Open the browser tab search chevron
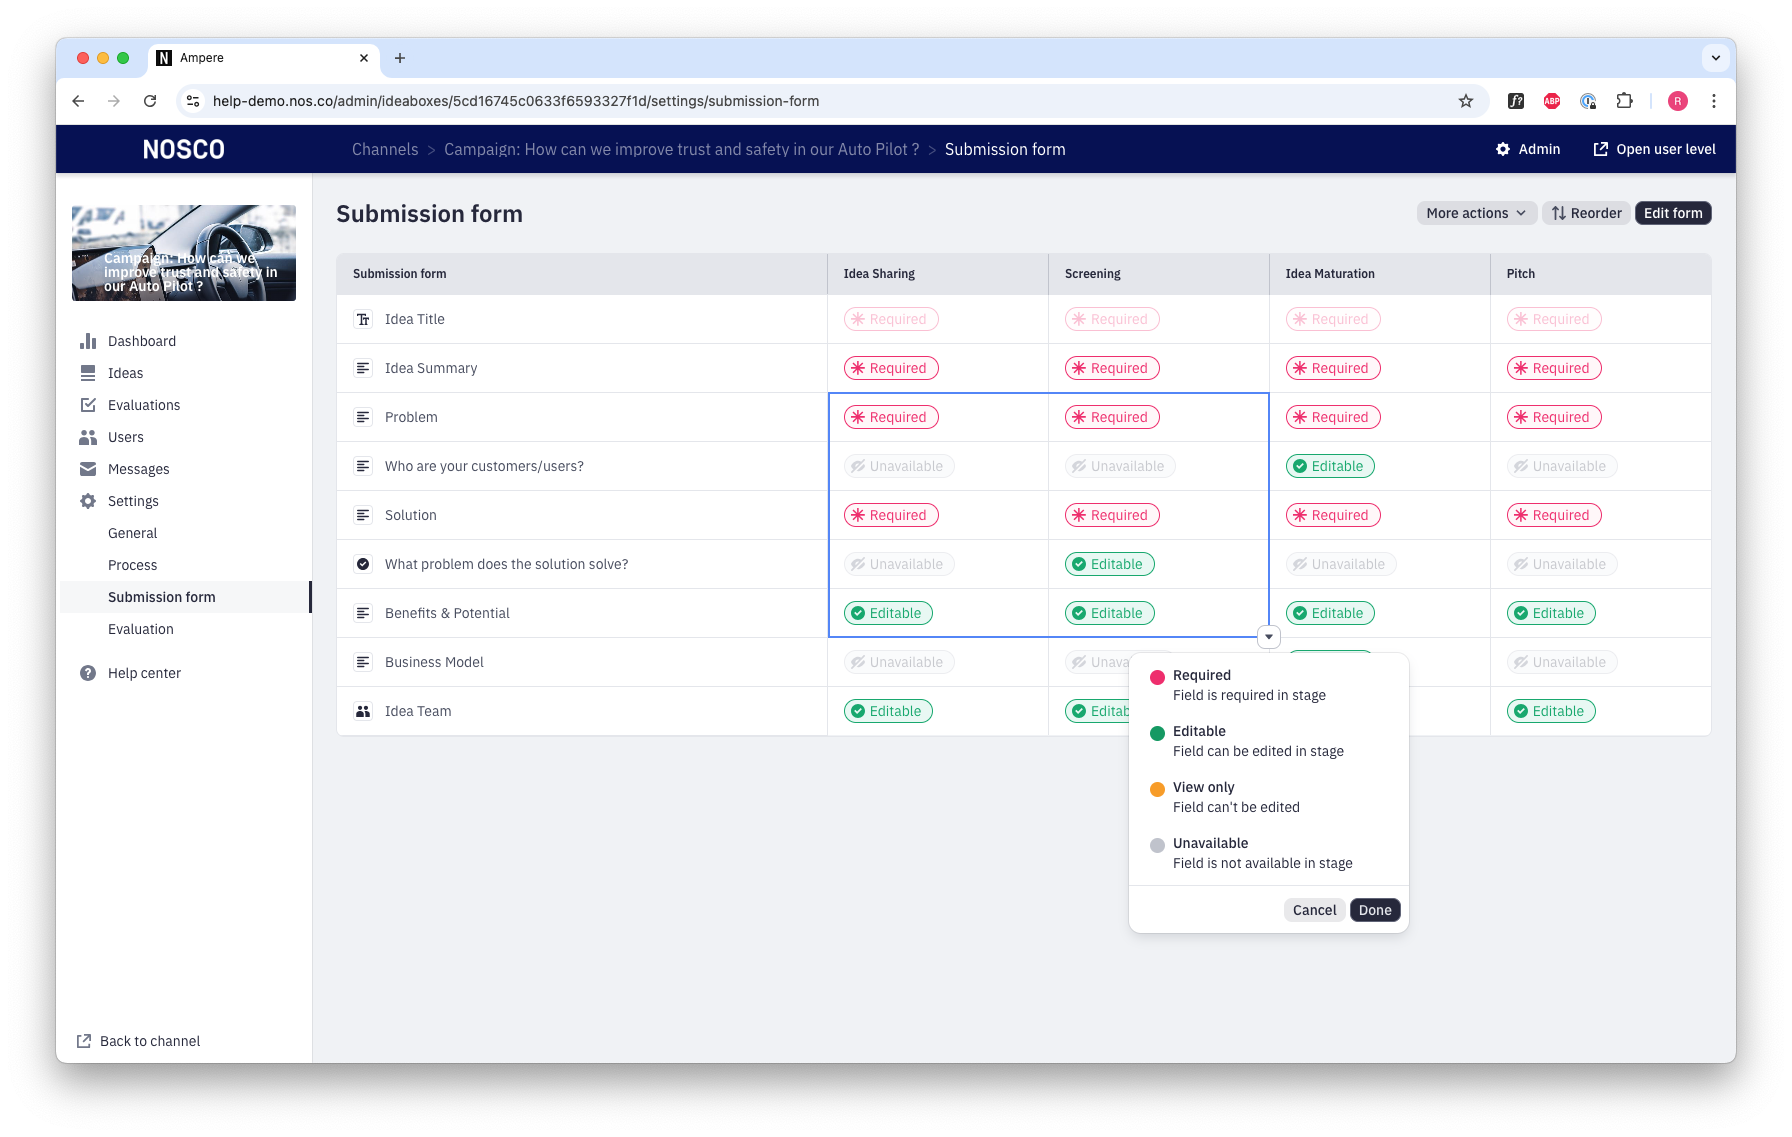Screen dimensions: 1792x1137 [1716, 58]
